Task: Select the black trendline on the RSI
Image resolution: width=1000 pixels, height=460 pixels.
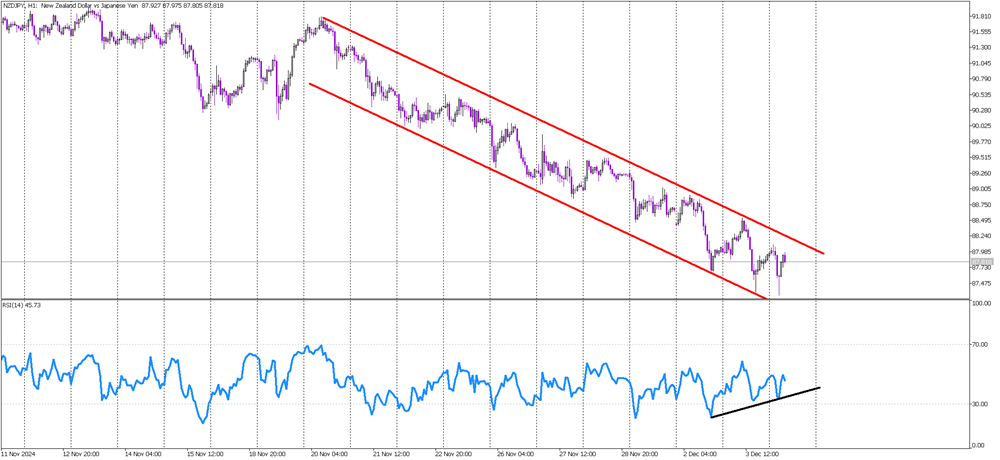Action: click(x=765, y=402)
